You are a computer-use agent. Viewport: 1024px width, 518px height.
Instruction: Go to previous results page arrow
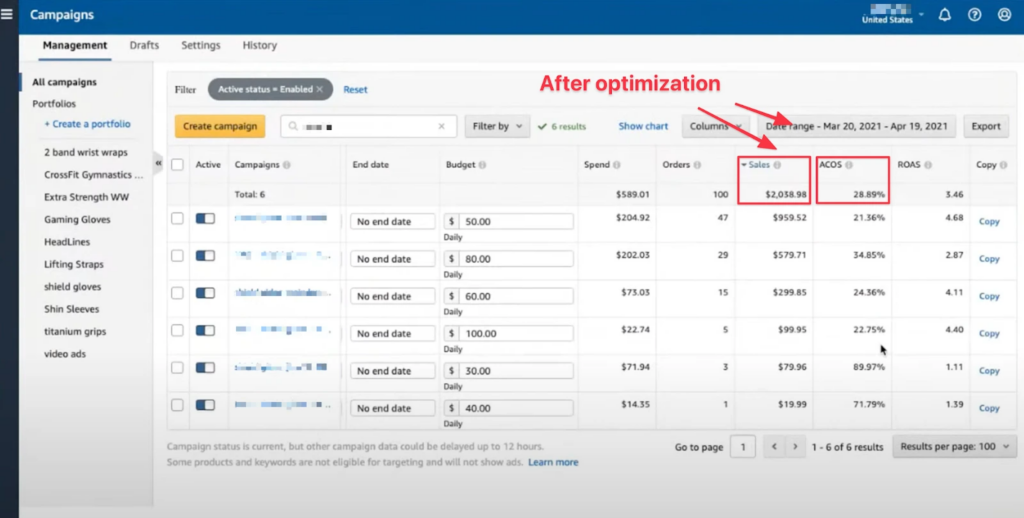[x=774, y=447]
